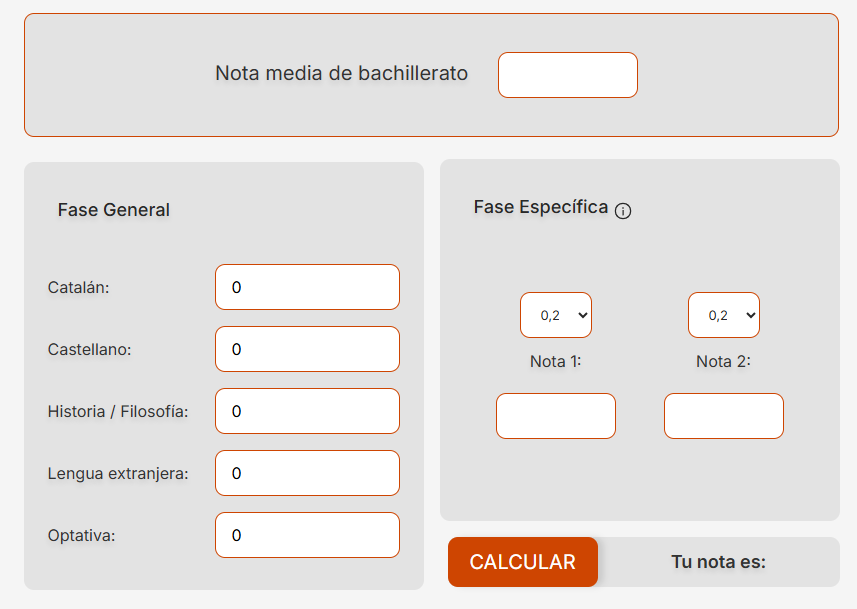Click the "Tu nota es:" result text
Viewport: 857px width, 609px height.
point(718,562)
